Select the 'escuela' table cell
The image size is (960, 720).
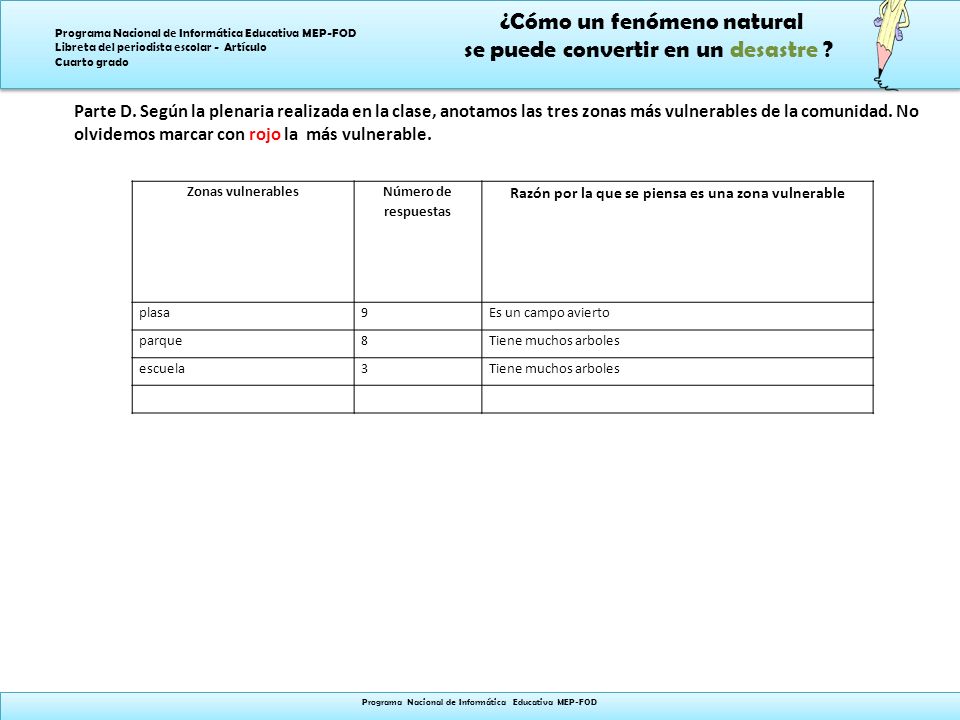click(243, 372)
